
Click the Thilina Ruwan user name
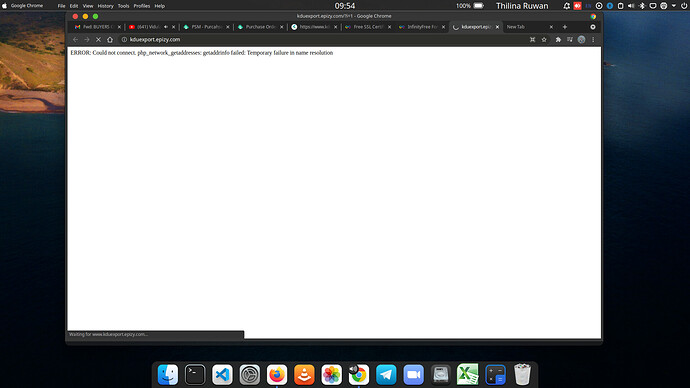[522, 6]
